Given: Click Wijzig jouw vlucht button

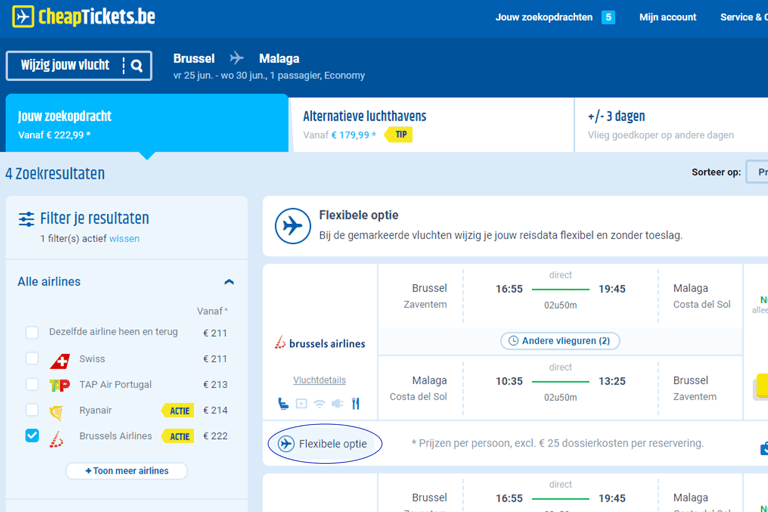Looking at the screenshot, I should click(79, 66).
